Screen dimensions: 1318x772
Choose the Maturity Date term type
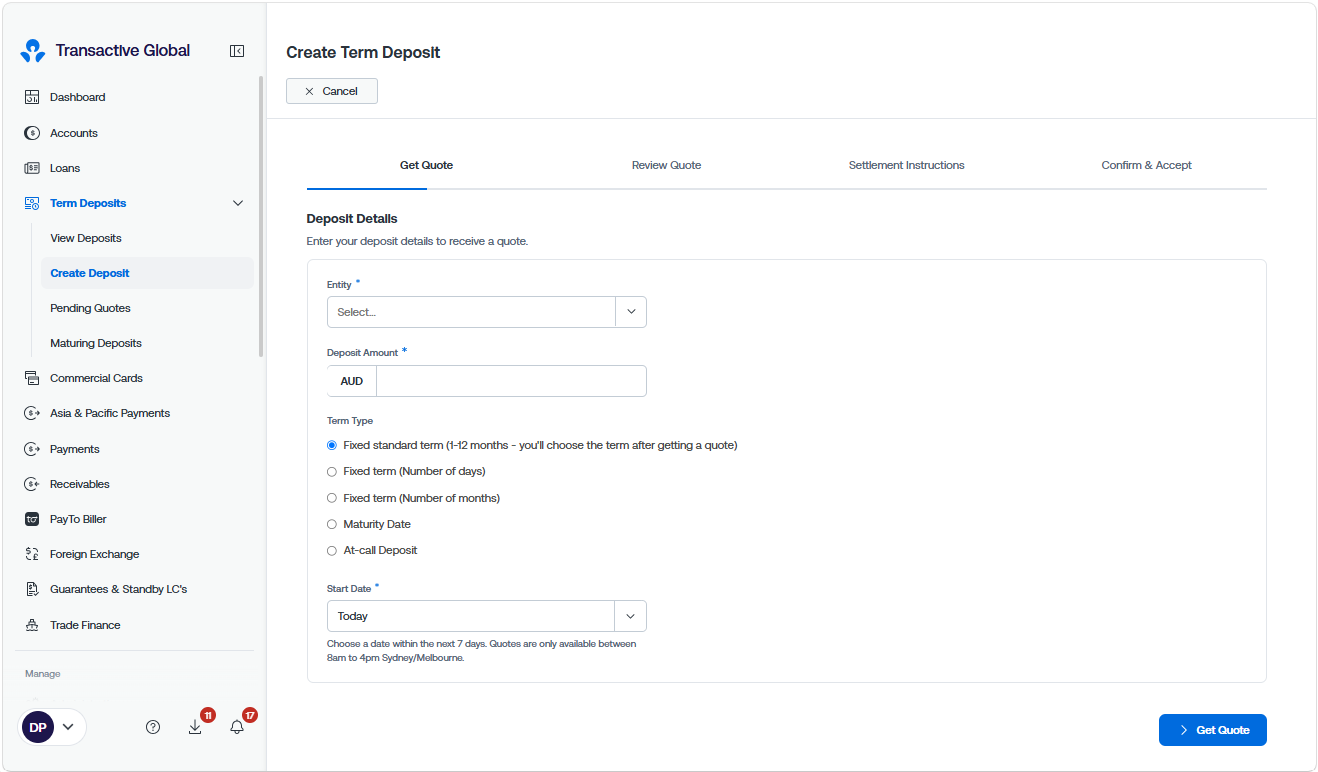pos(332,524)
